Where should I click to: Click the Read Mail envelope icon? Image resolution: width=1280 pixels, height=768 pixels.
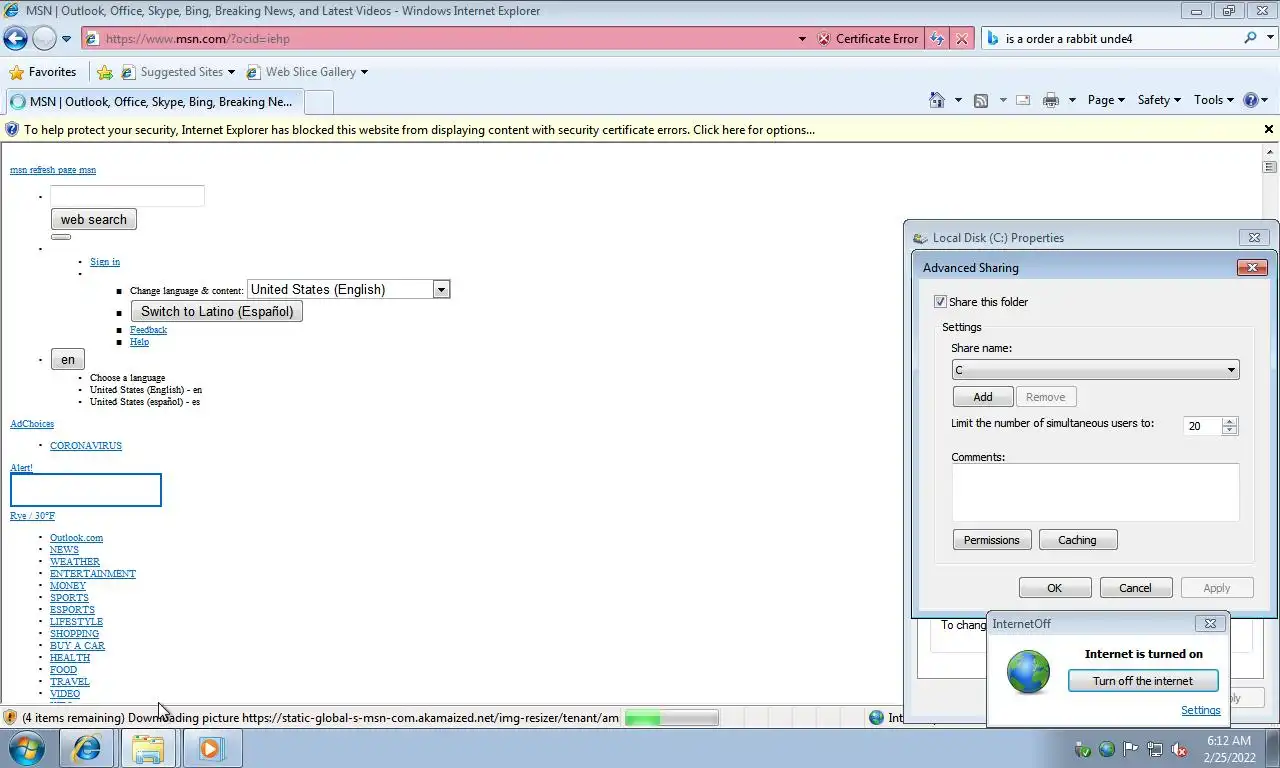tap(1023, 100)
